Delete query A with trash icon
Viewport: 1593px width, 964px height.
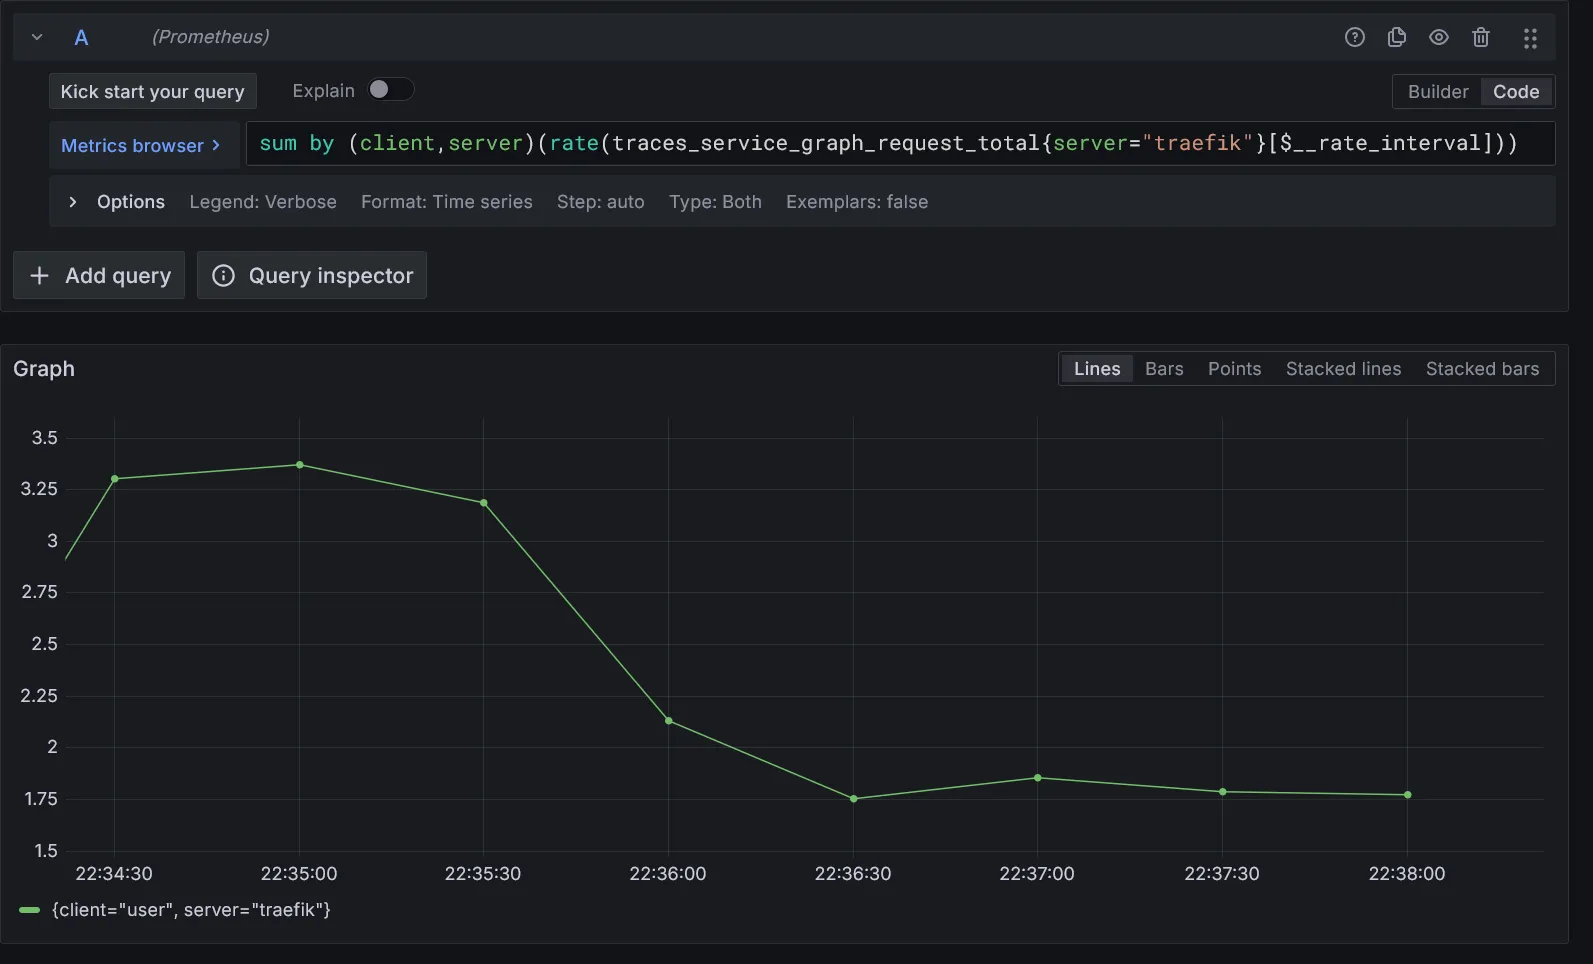pos(1481,37)
